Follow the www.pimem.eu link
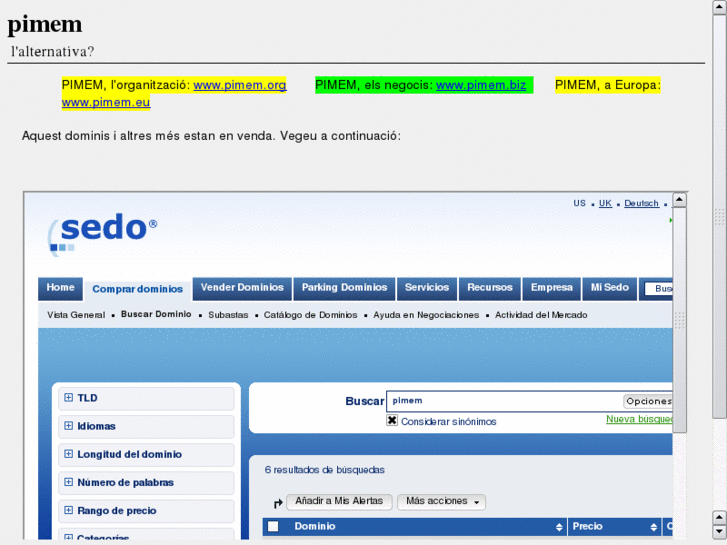Screen dimensions: 727x545 [x=106, y=103]
